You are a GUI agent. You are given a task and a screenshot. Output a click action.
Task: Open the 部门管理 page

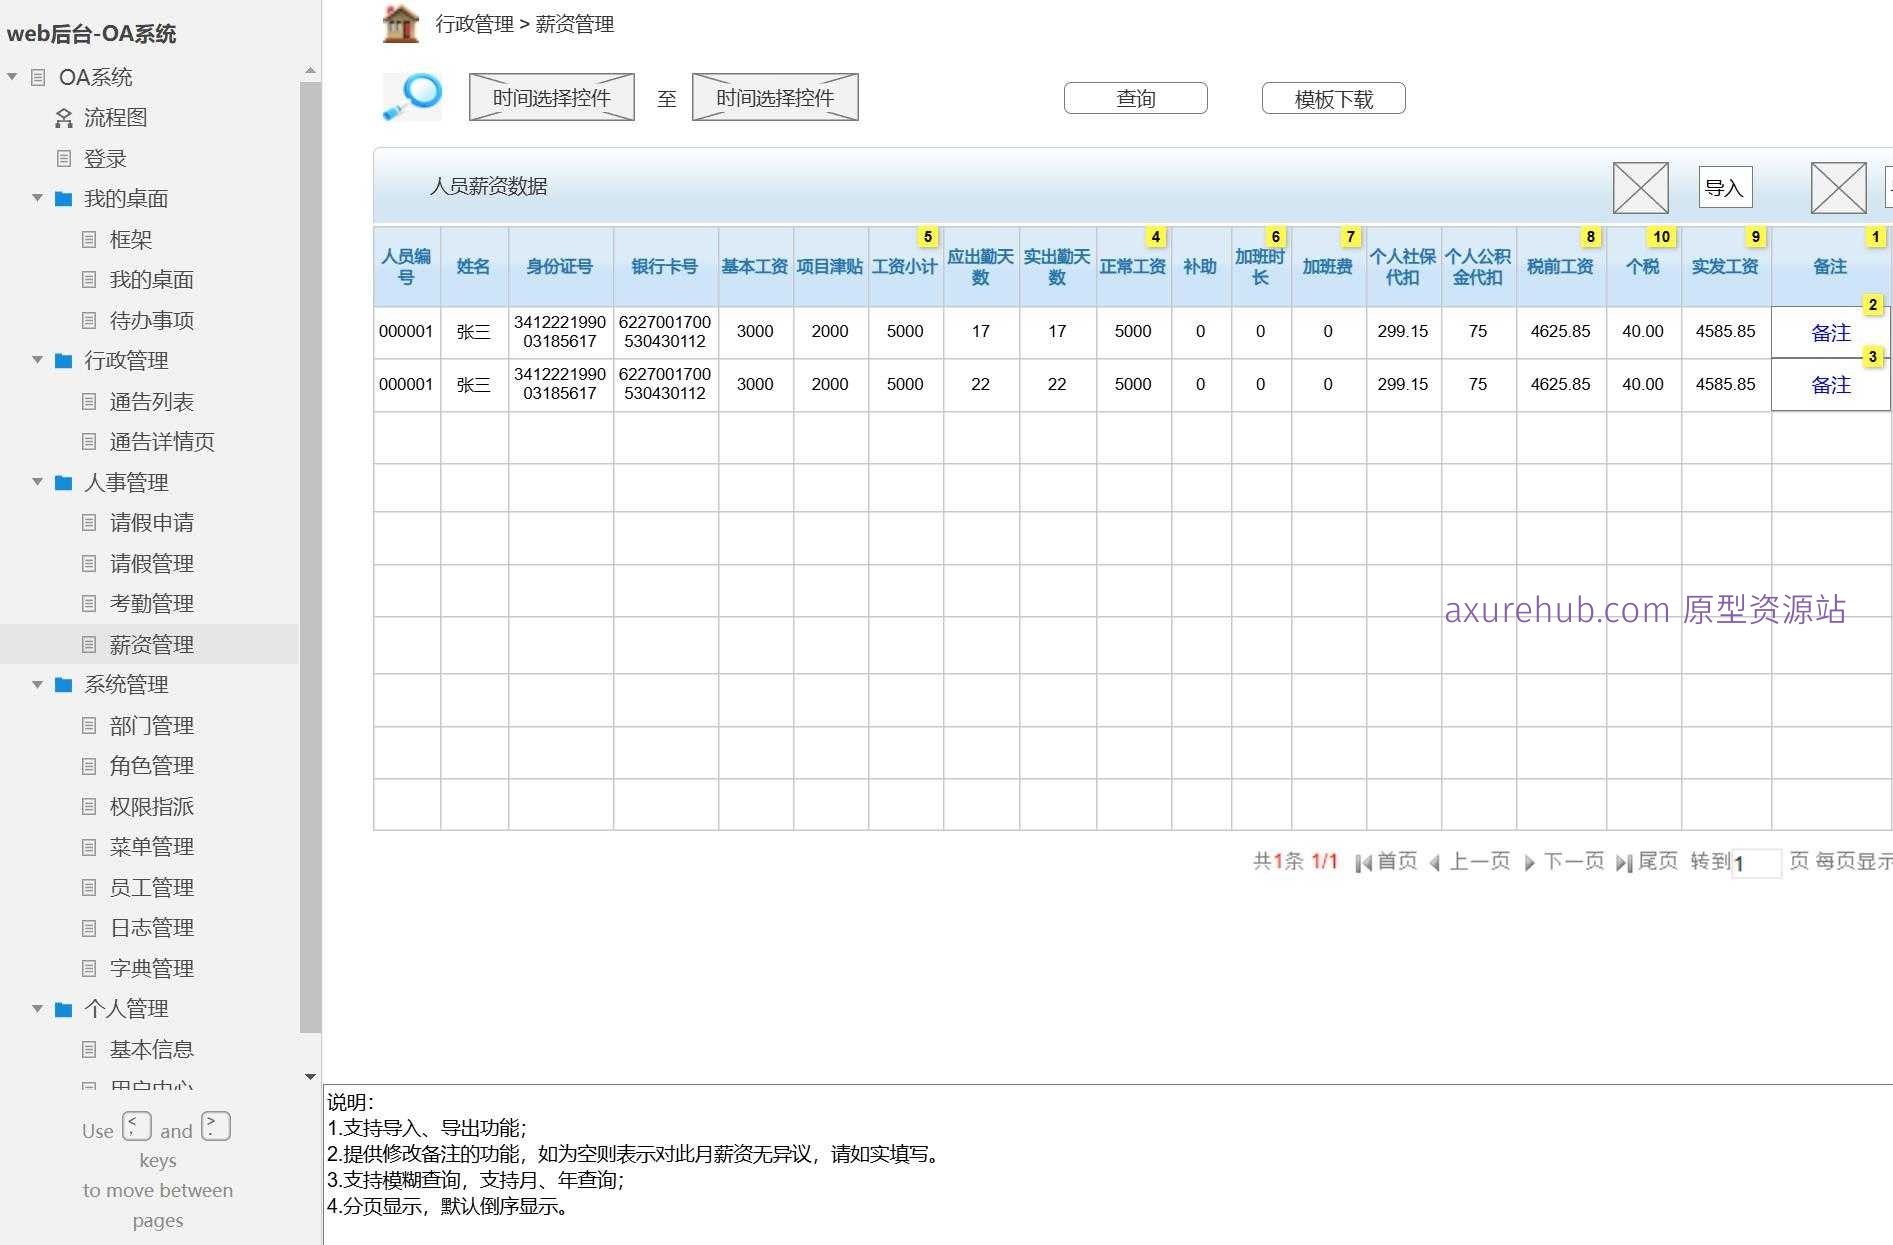point(152,725)
